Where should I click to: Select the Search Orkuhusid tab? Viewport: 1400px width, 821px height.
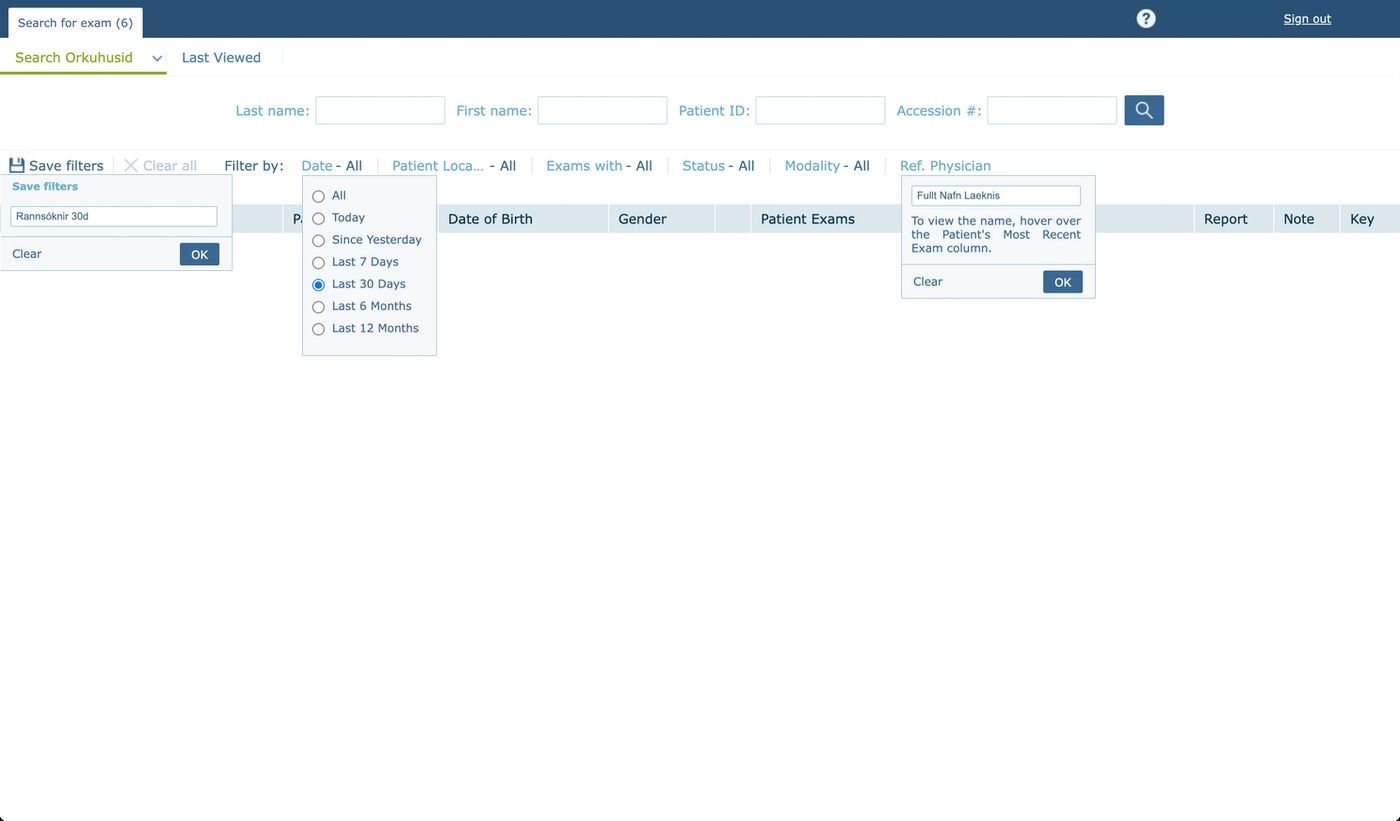[x=74, y=57]
